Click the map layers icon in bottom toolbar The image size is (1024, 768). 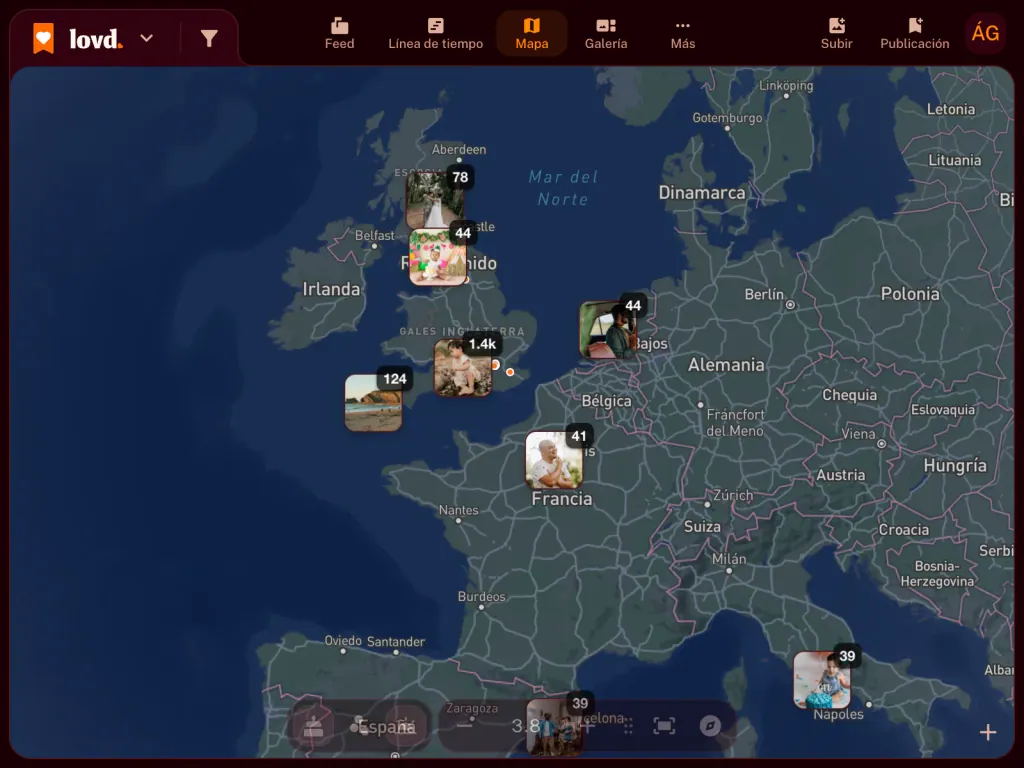coord(314,726)
